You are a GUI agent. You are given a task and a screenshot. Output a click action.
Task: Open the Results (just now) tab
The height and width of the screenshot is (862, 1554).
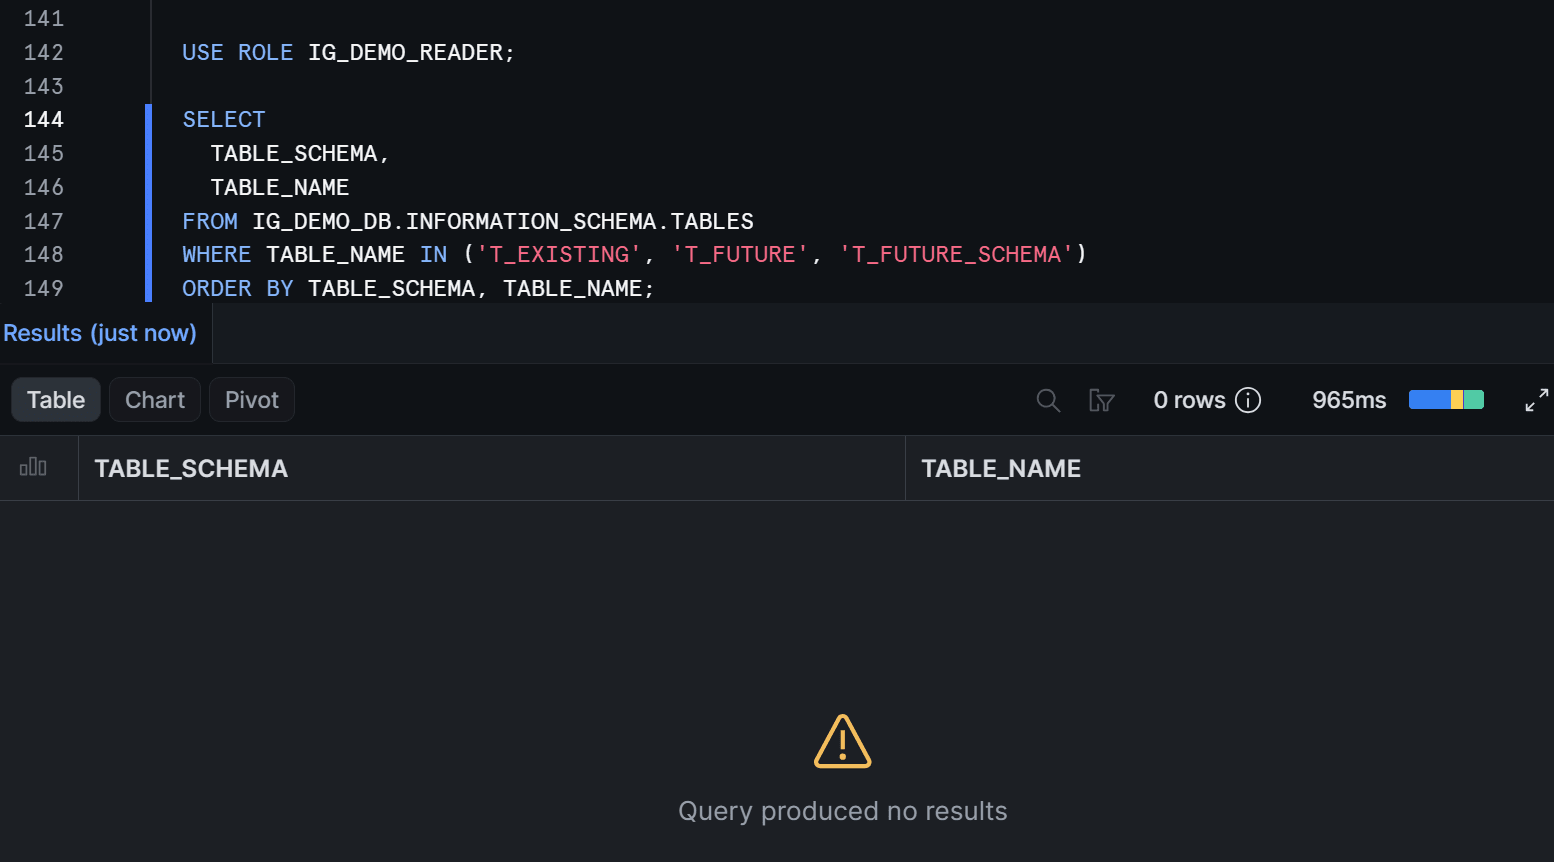tap(100, 333)
